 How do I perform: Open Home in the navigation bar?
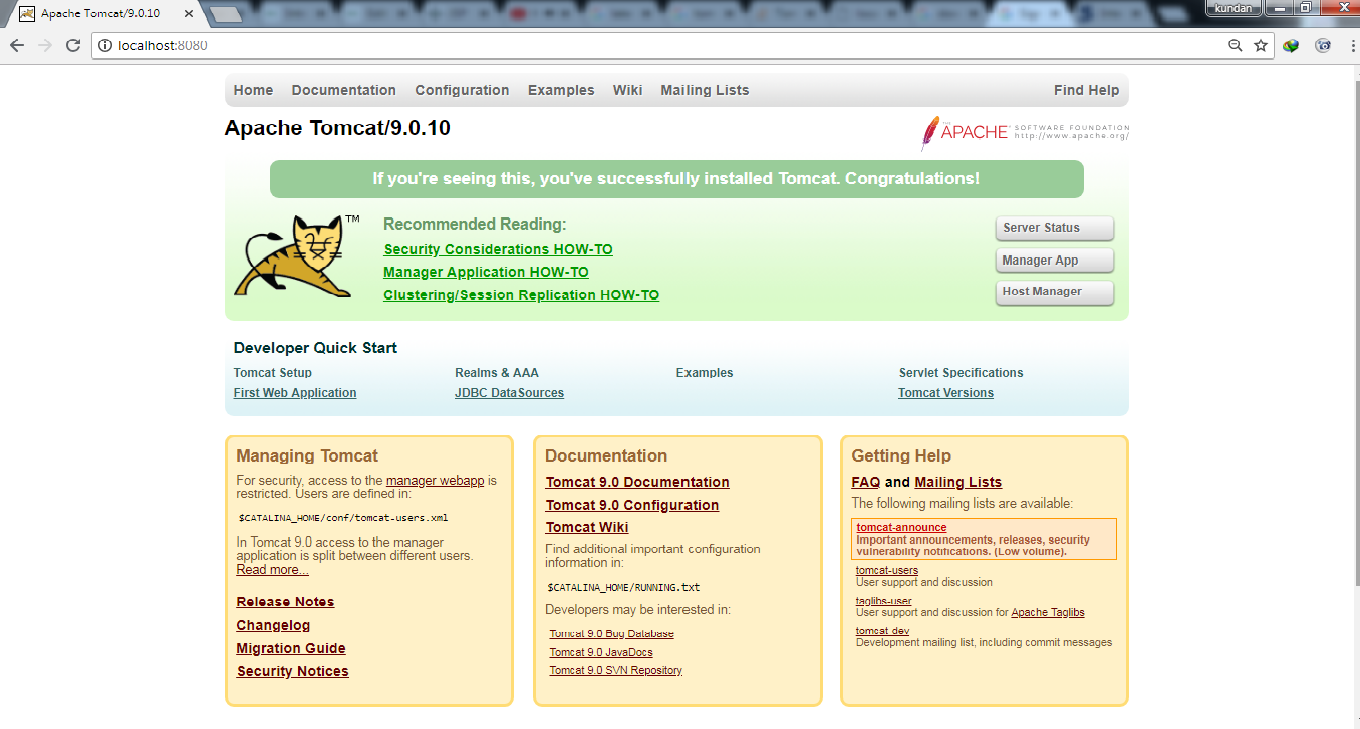click(x=253, y=90)
